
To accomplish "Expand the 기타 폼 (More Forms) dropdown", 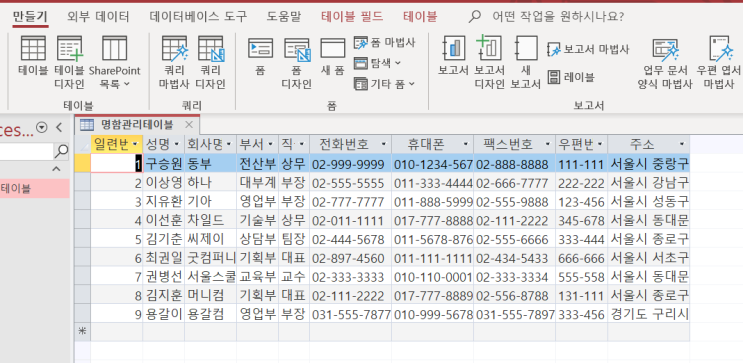I will point(384,84).
